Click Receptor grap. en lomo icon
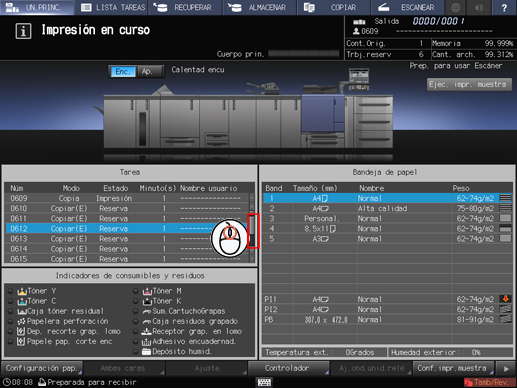This screenshot has height=388, width=517. [x=147, y=331]
